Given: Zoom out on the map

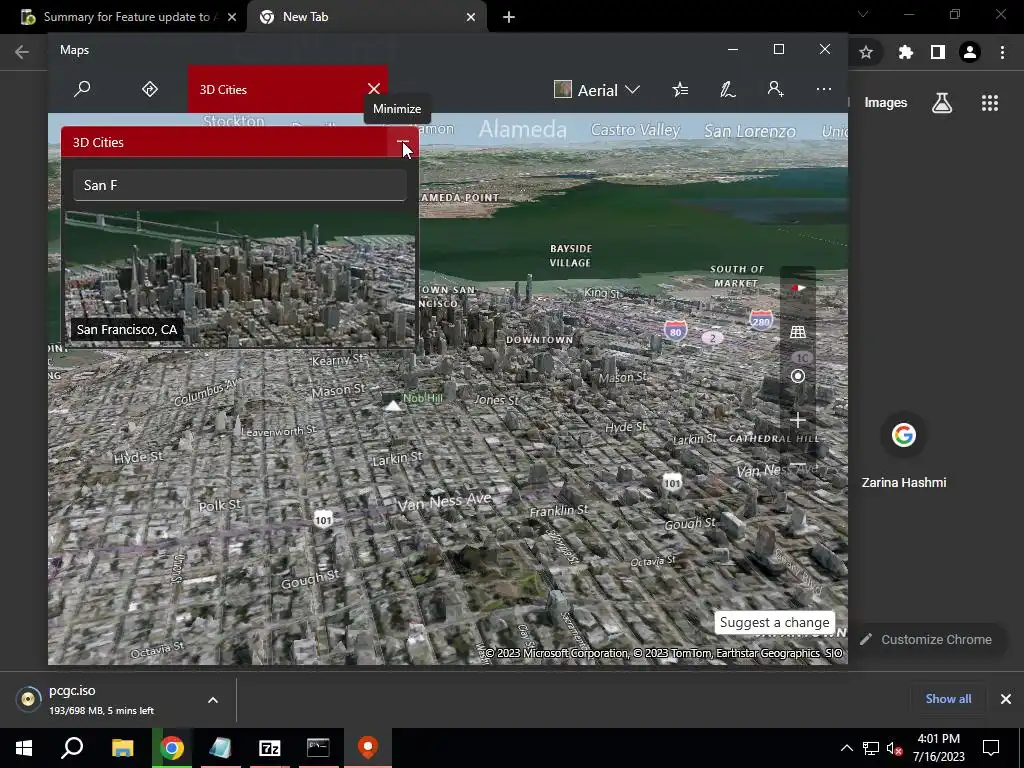Looking at the screenshot, I should (x=798, y=464).
